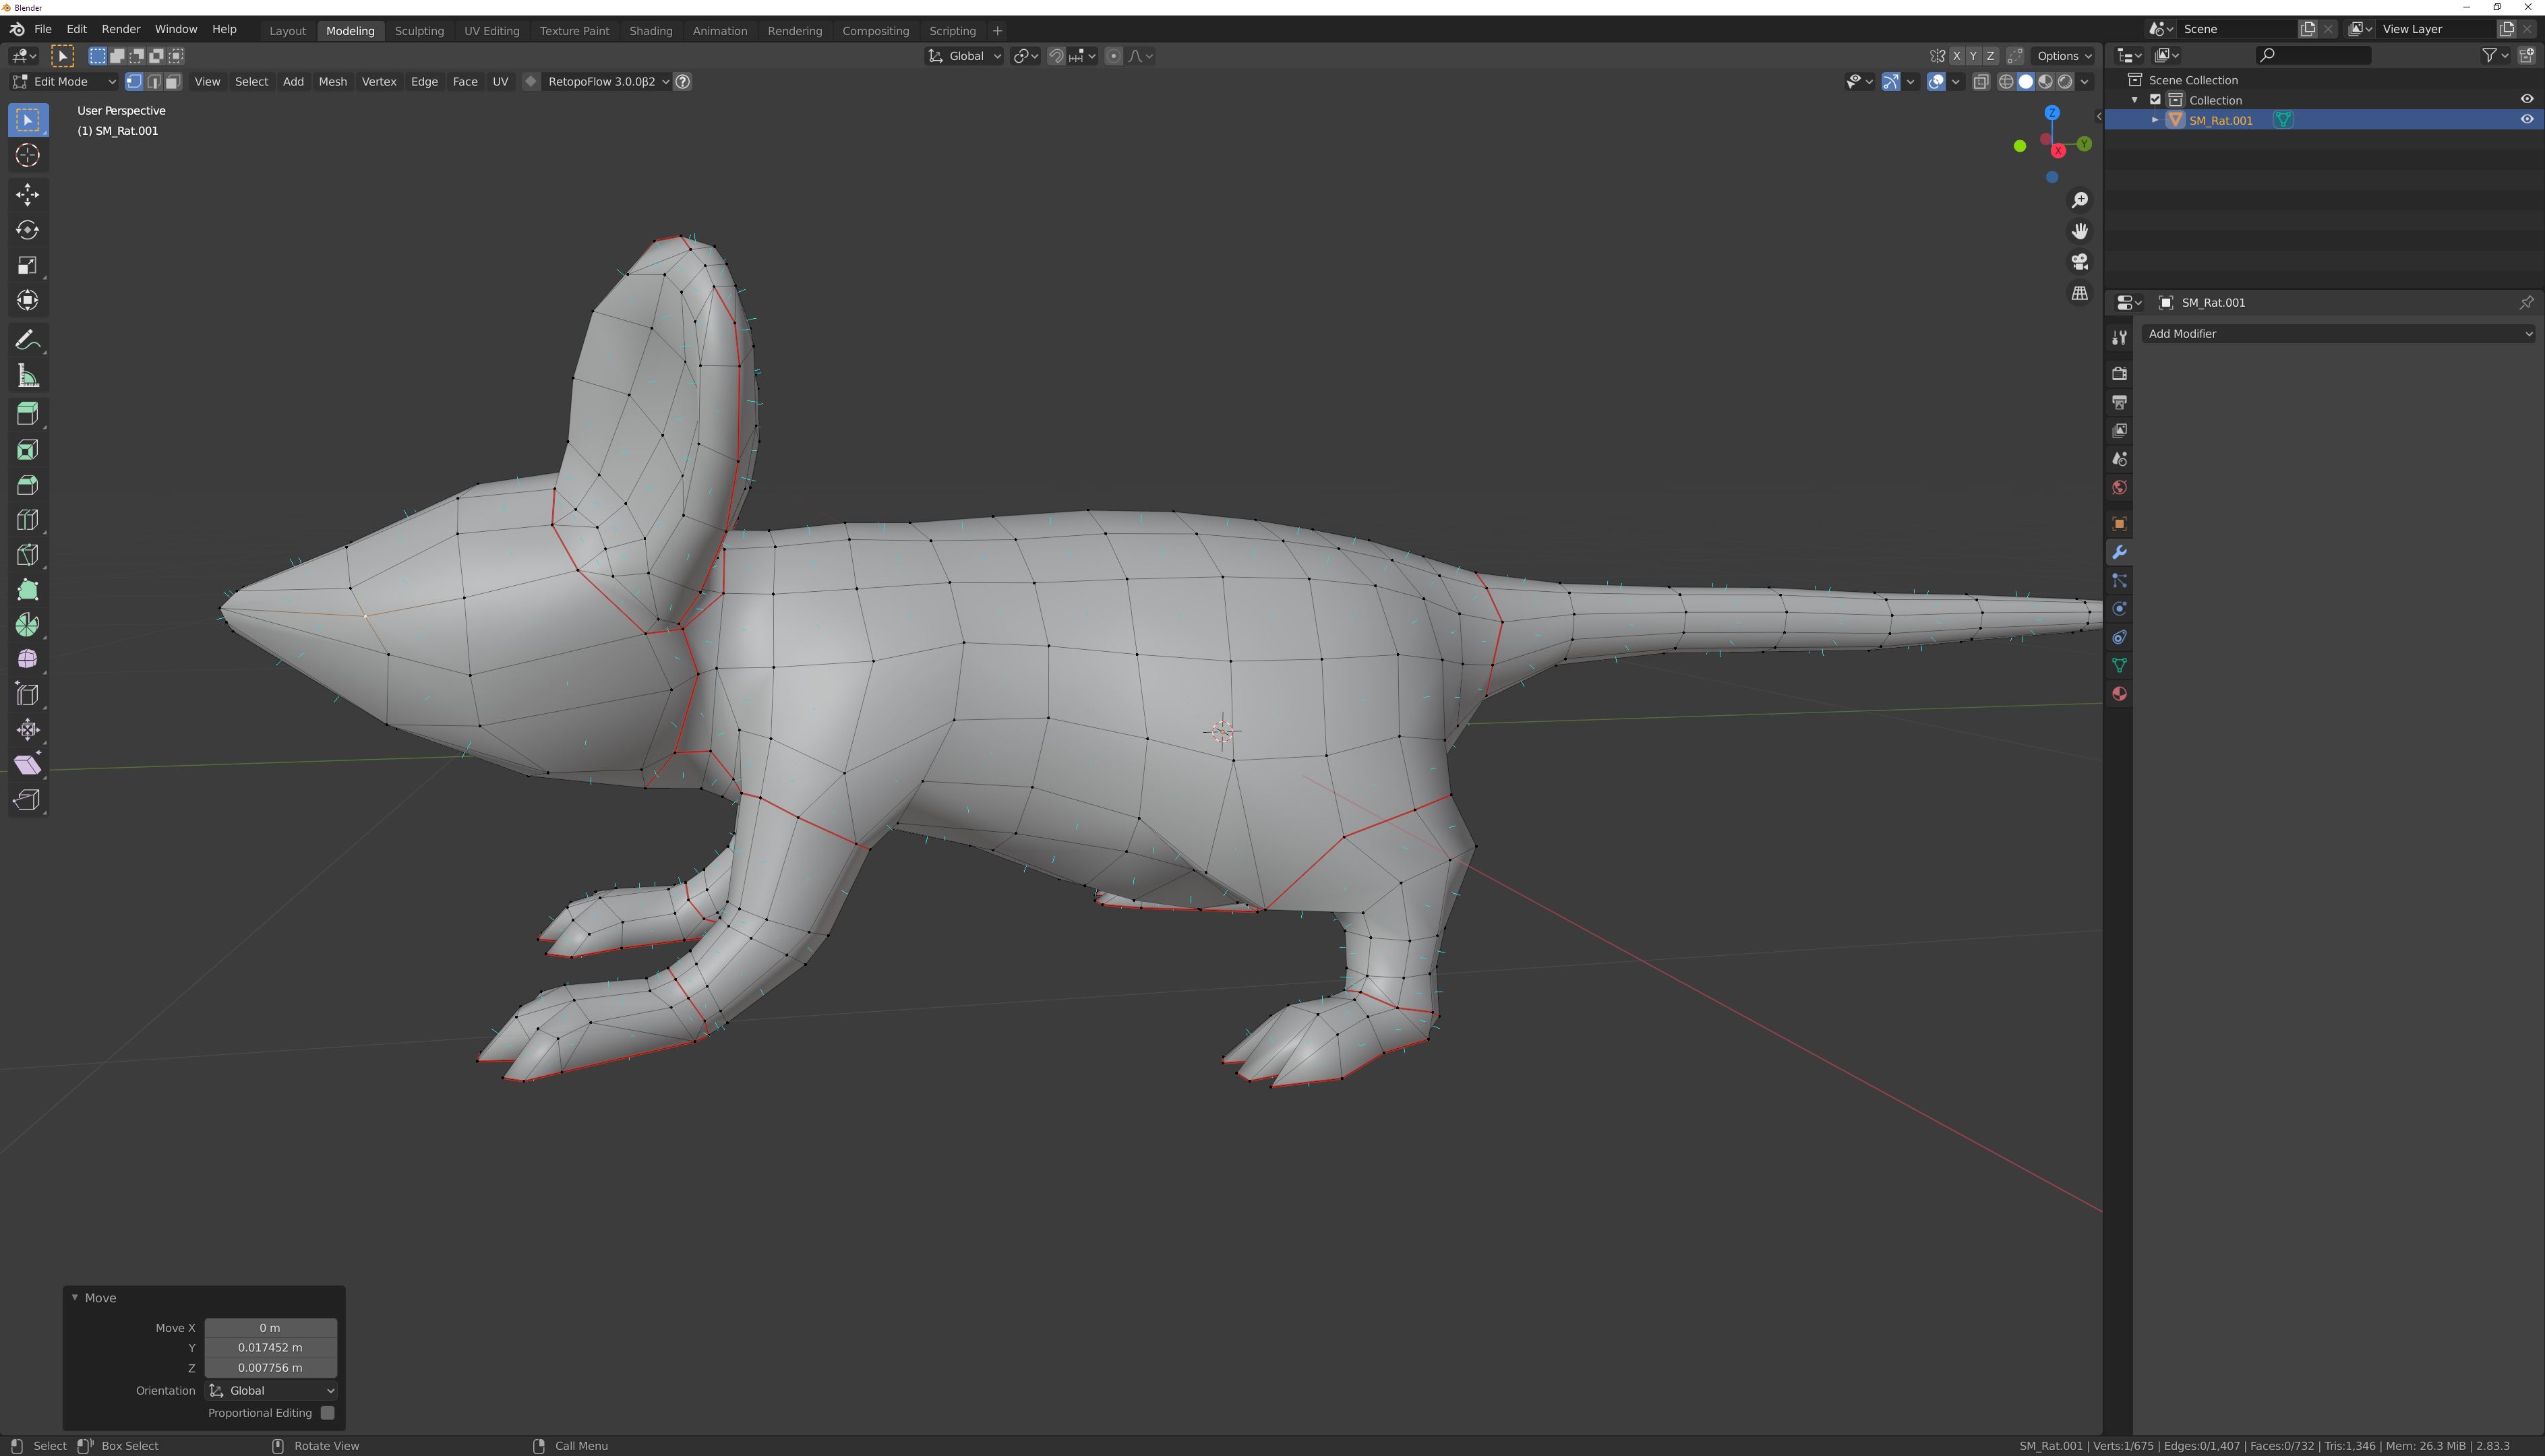Toggle camera view icon in viewport
The image size is (2545, 1456).
[x=2080, y=262]
